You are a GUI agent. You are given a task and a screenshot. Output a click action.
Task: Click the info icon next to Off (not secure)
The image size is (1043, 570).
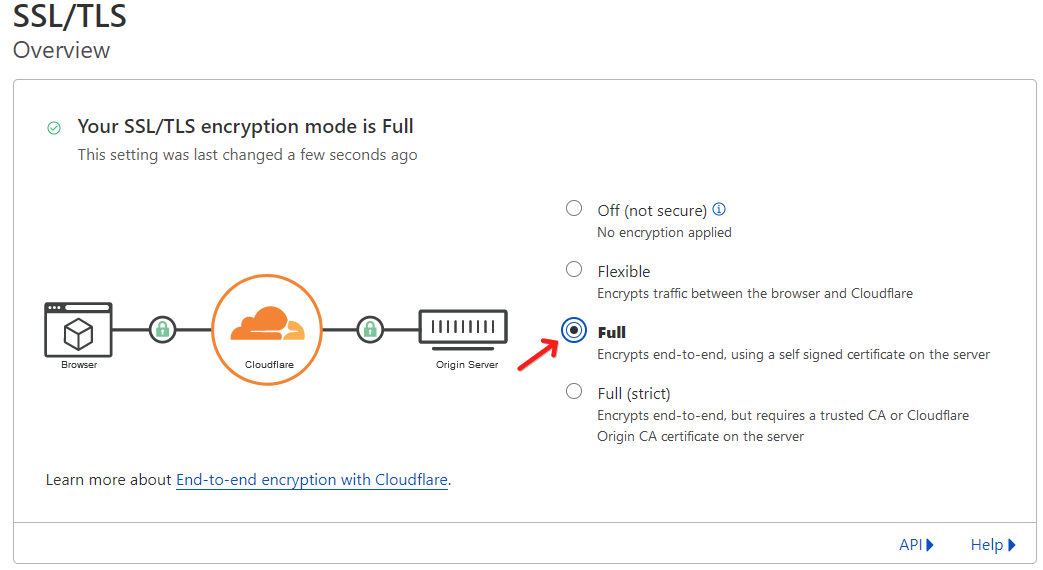(719, 210)
